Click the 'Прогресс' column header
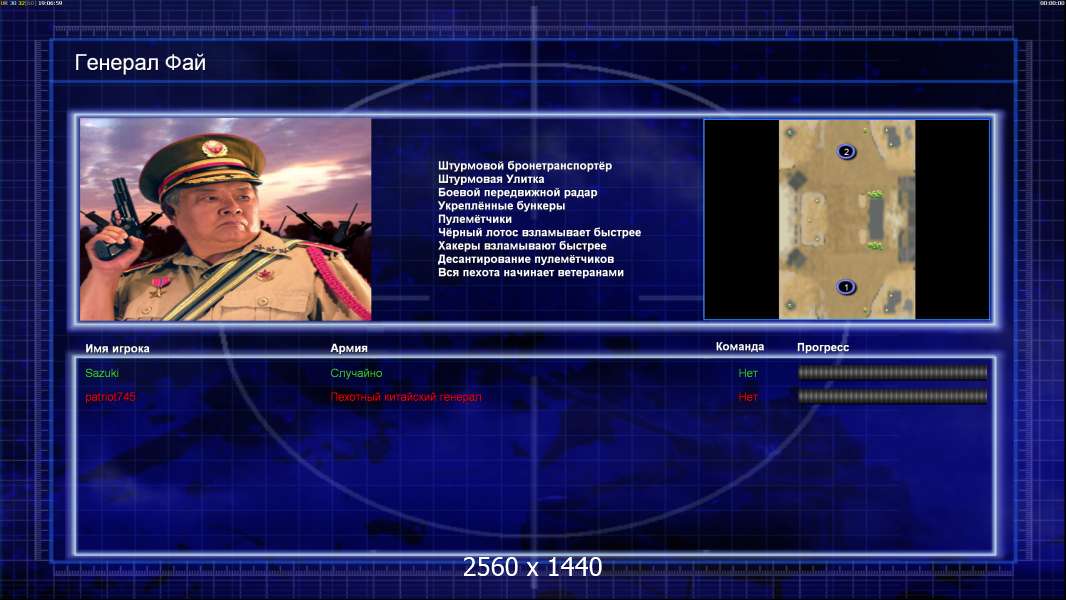1066x600 pixels. pyautogui.click(x=823, y=347)
